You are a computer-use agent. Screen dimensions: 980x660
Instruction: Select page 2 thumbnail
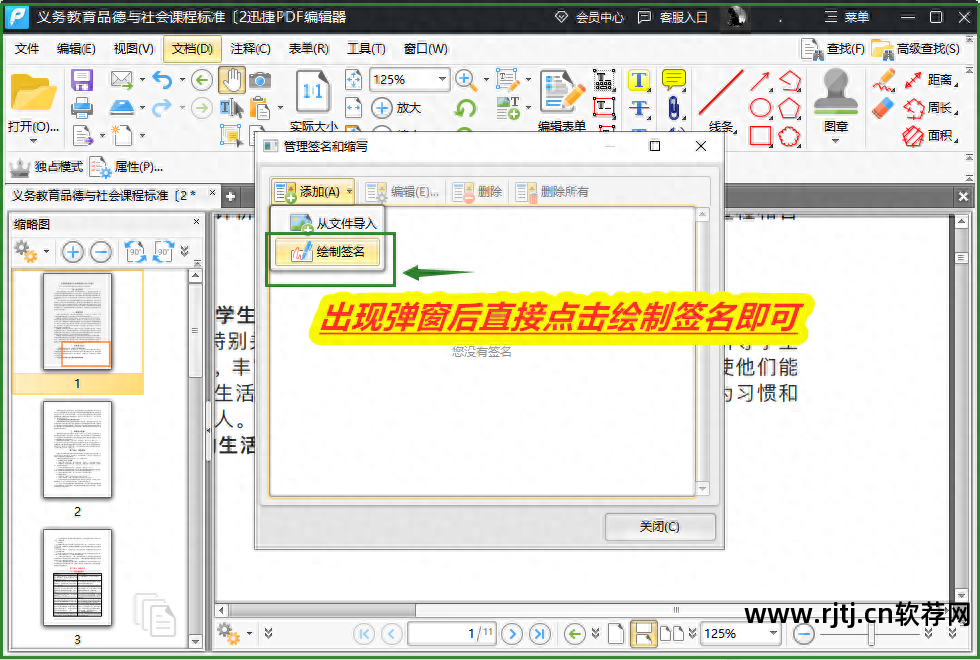77,450
